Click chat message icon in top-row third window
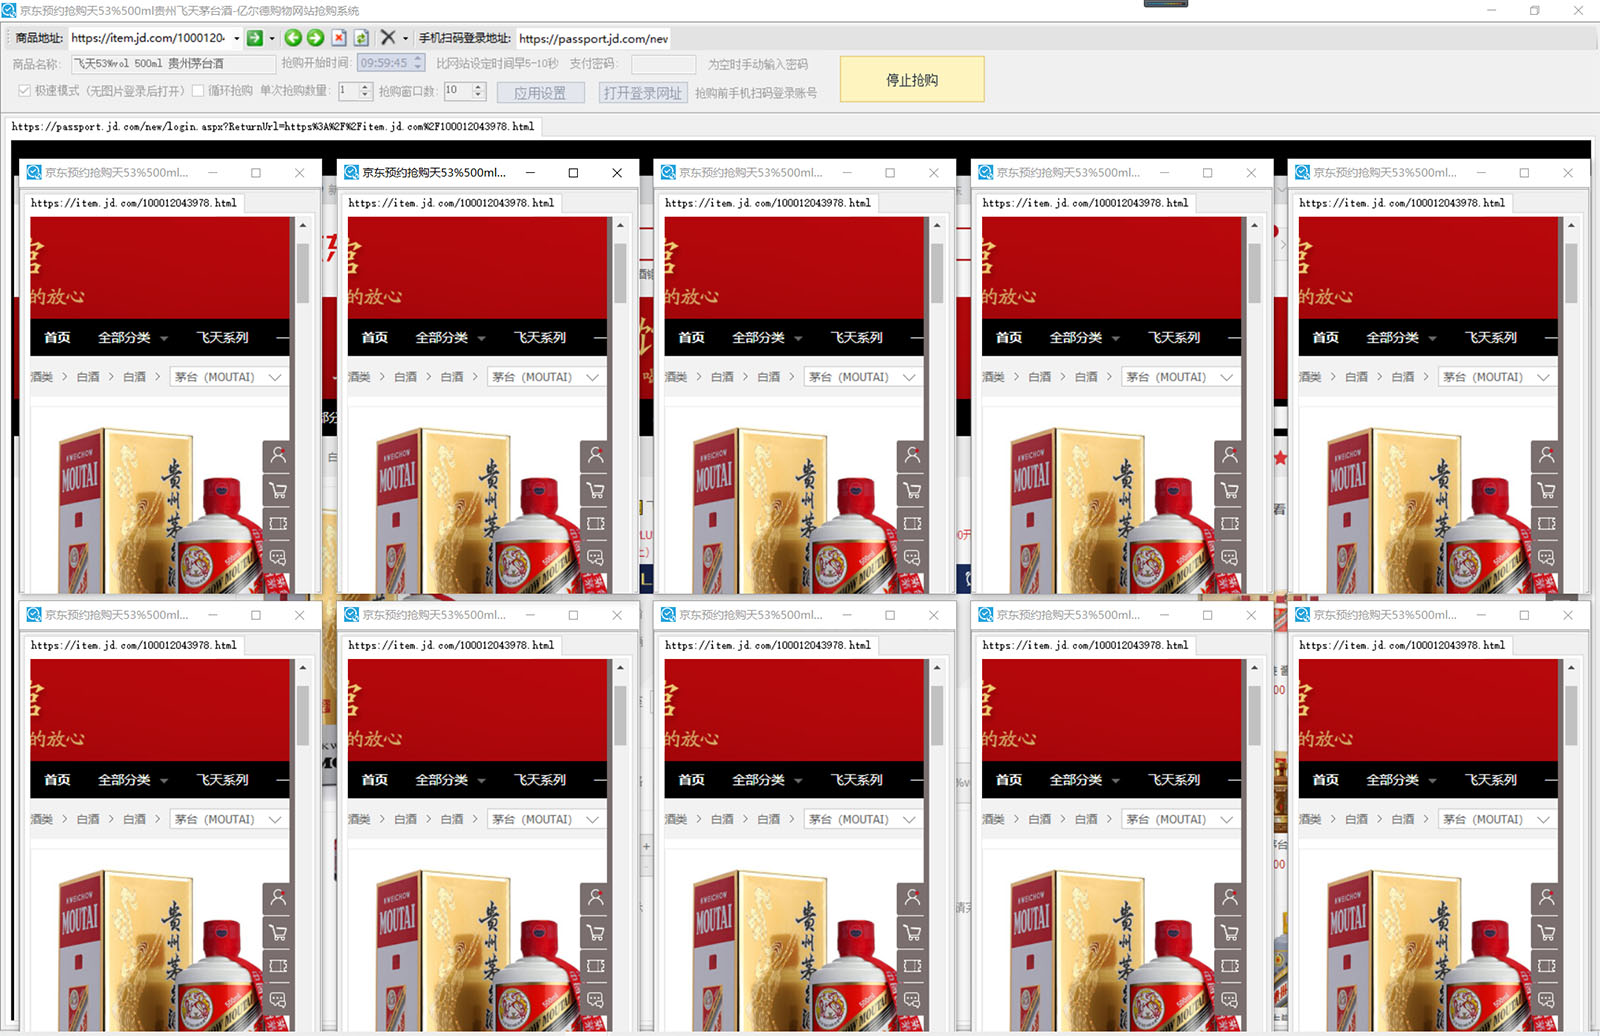 (912, 557)
